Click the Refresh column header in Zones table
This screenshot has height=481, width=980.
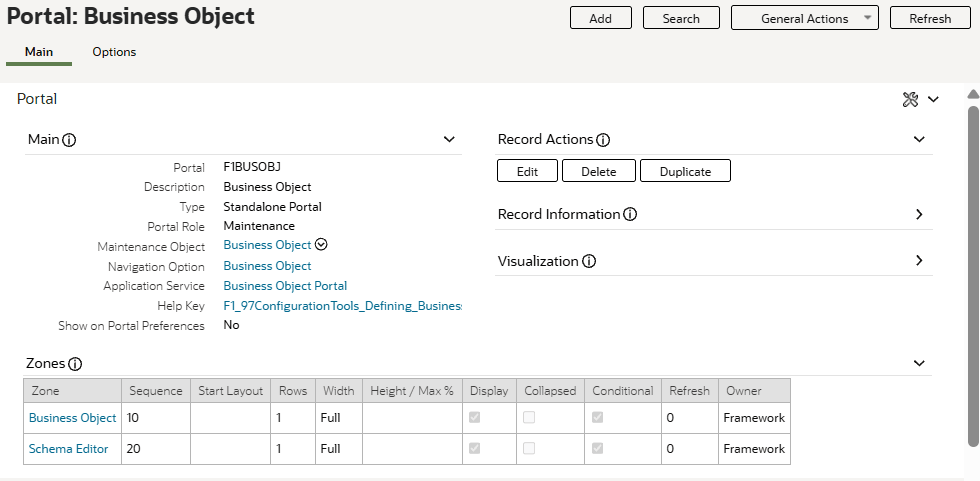tap(689, 391)
